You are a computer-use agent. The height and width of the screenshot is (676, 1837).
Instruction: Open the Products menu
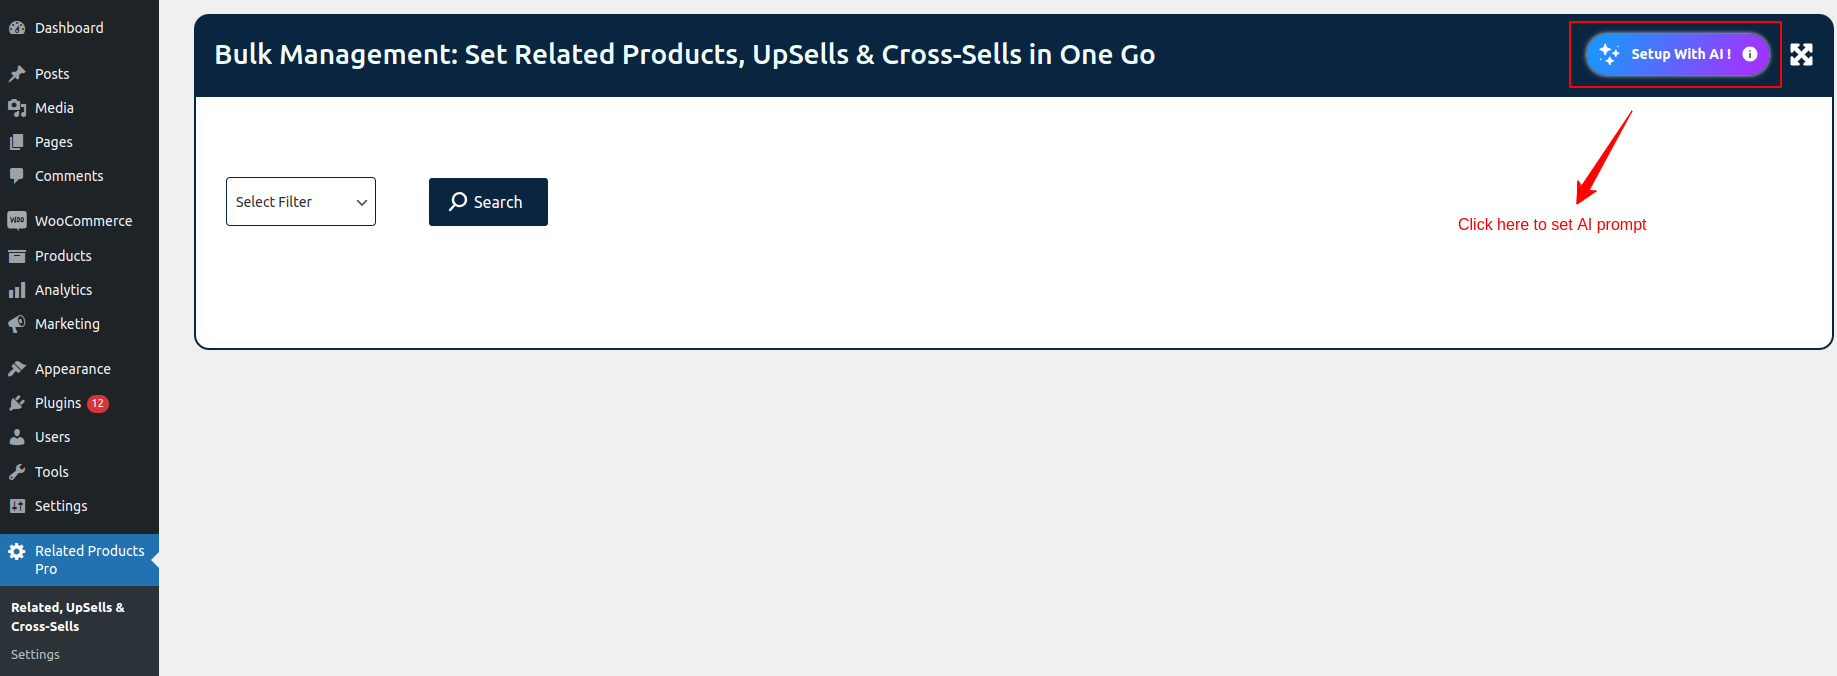63,256
